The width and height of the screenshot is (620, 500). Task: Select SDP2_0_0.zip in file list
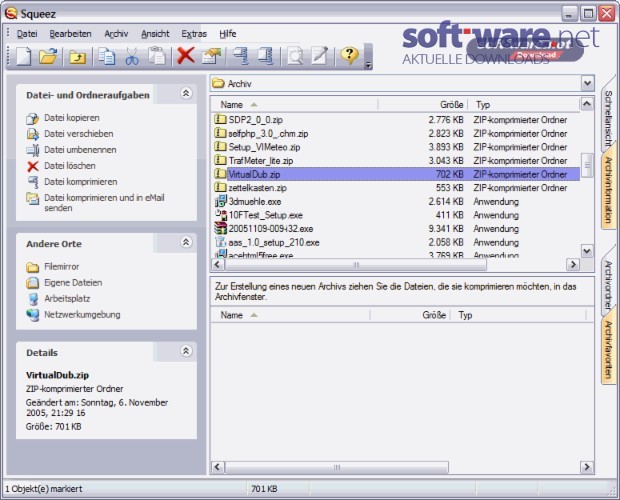pos(255,120)
